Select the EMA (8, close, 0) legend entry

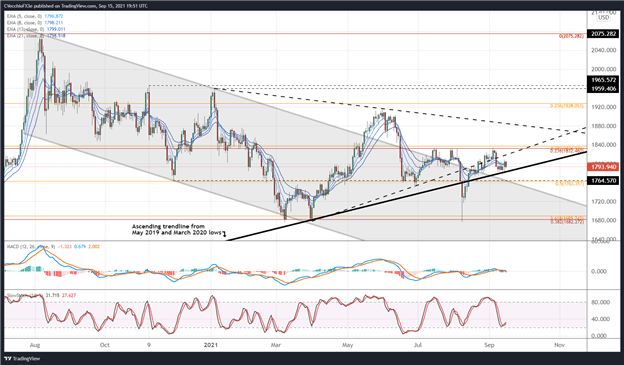[35, 23]
